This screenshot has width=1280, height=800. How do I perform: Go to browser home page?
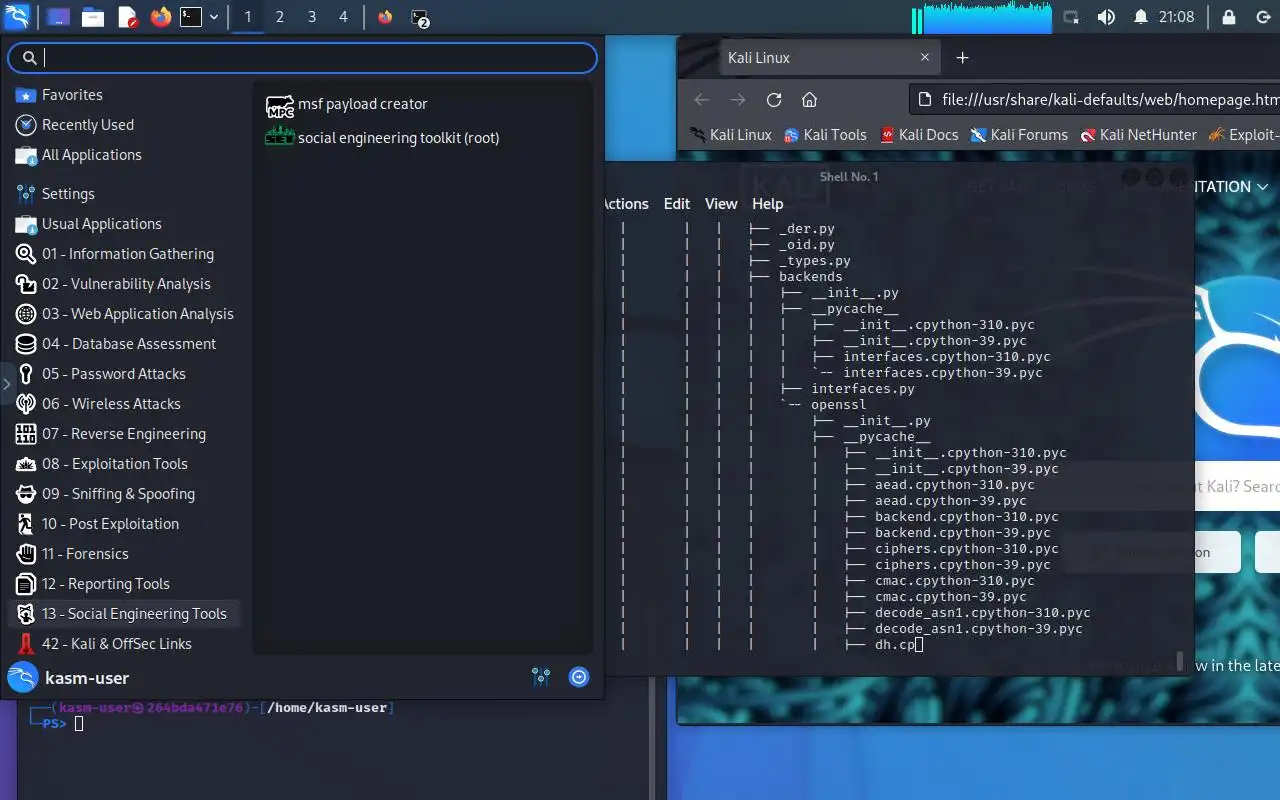(x=810, y=100)
